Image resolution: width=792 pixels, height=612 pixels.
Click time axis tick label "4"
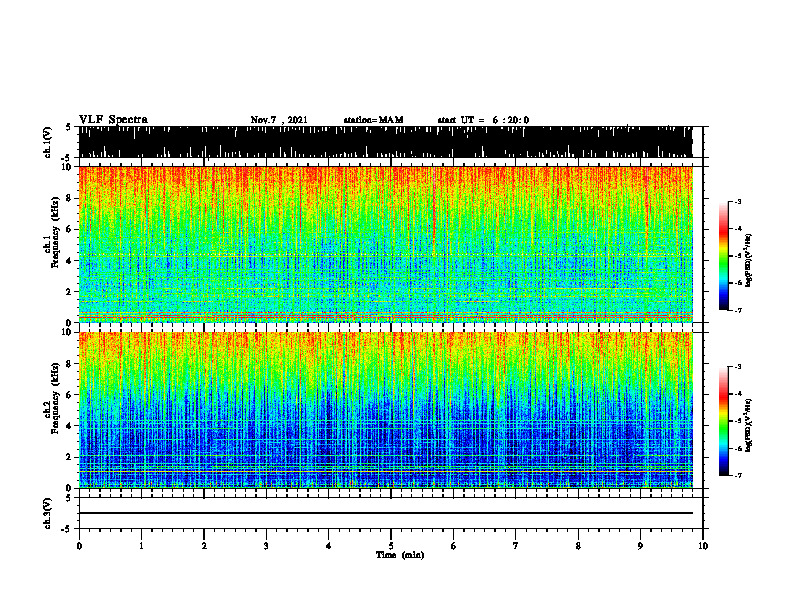click(x=329, y=546)
